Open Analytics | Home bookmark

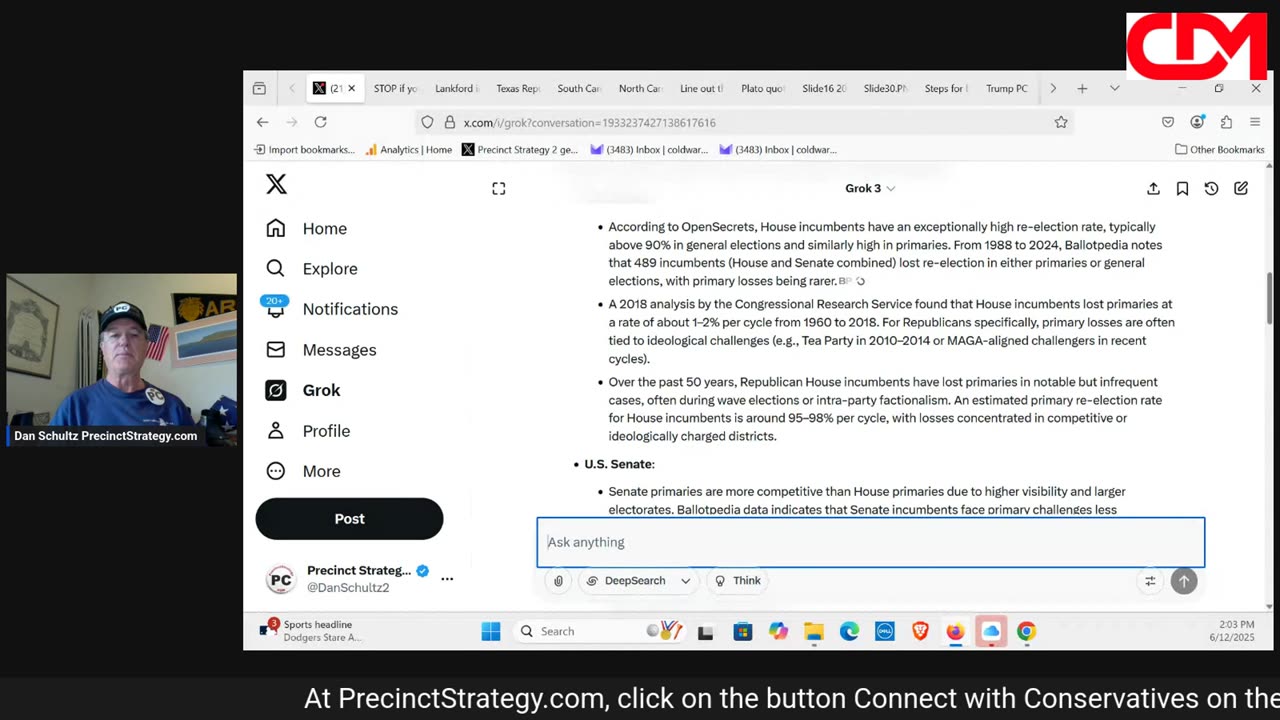tap(408, 150)
